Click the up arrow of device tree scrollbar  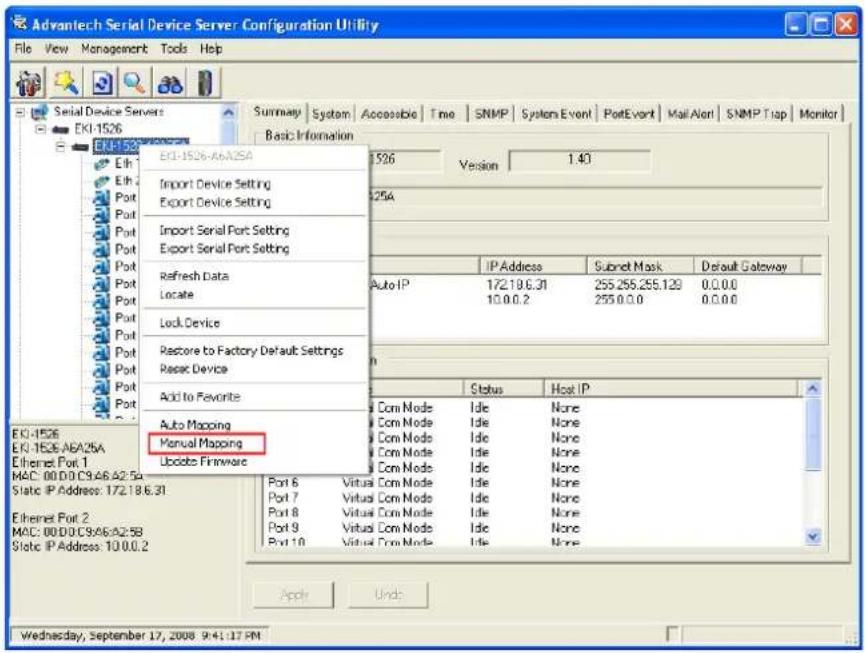228,113
